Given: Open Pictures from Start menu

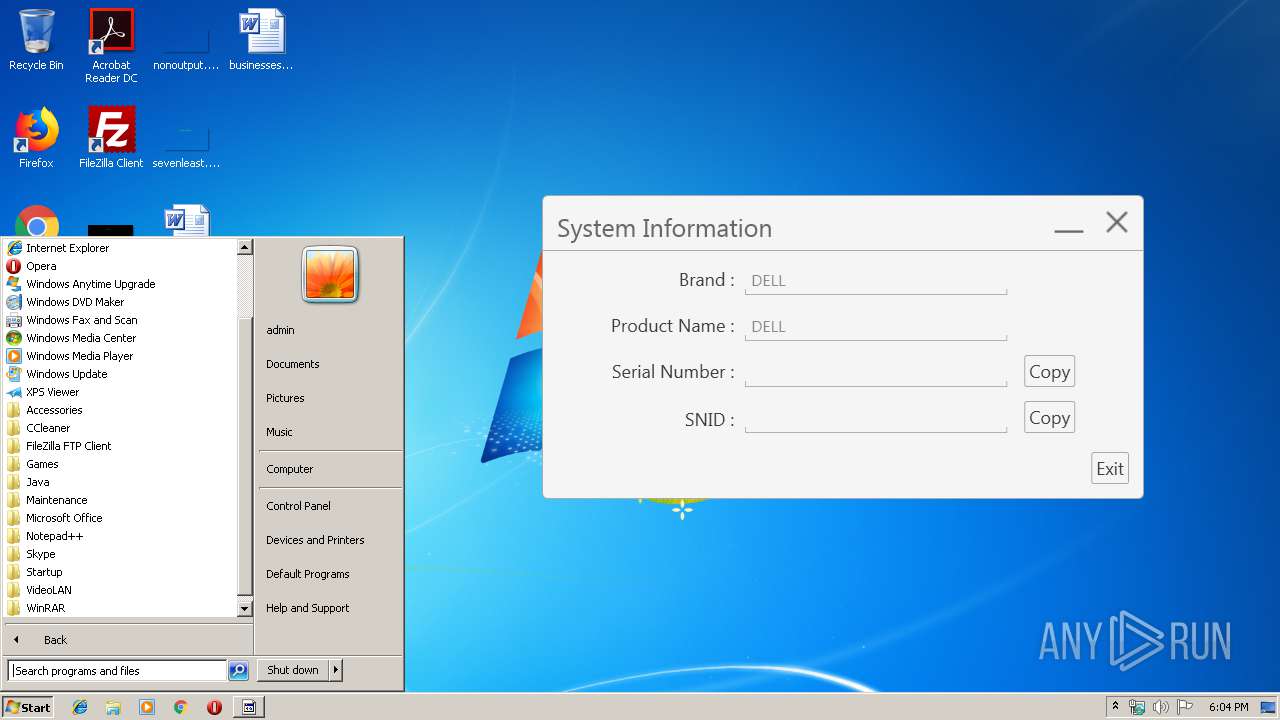Looking at the screenshot, I should click(x=285, y=398).
